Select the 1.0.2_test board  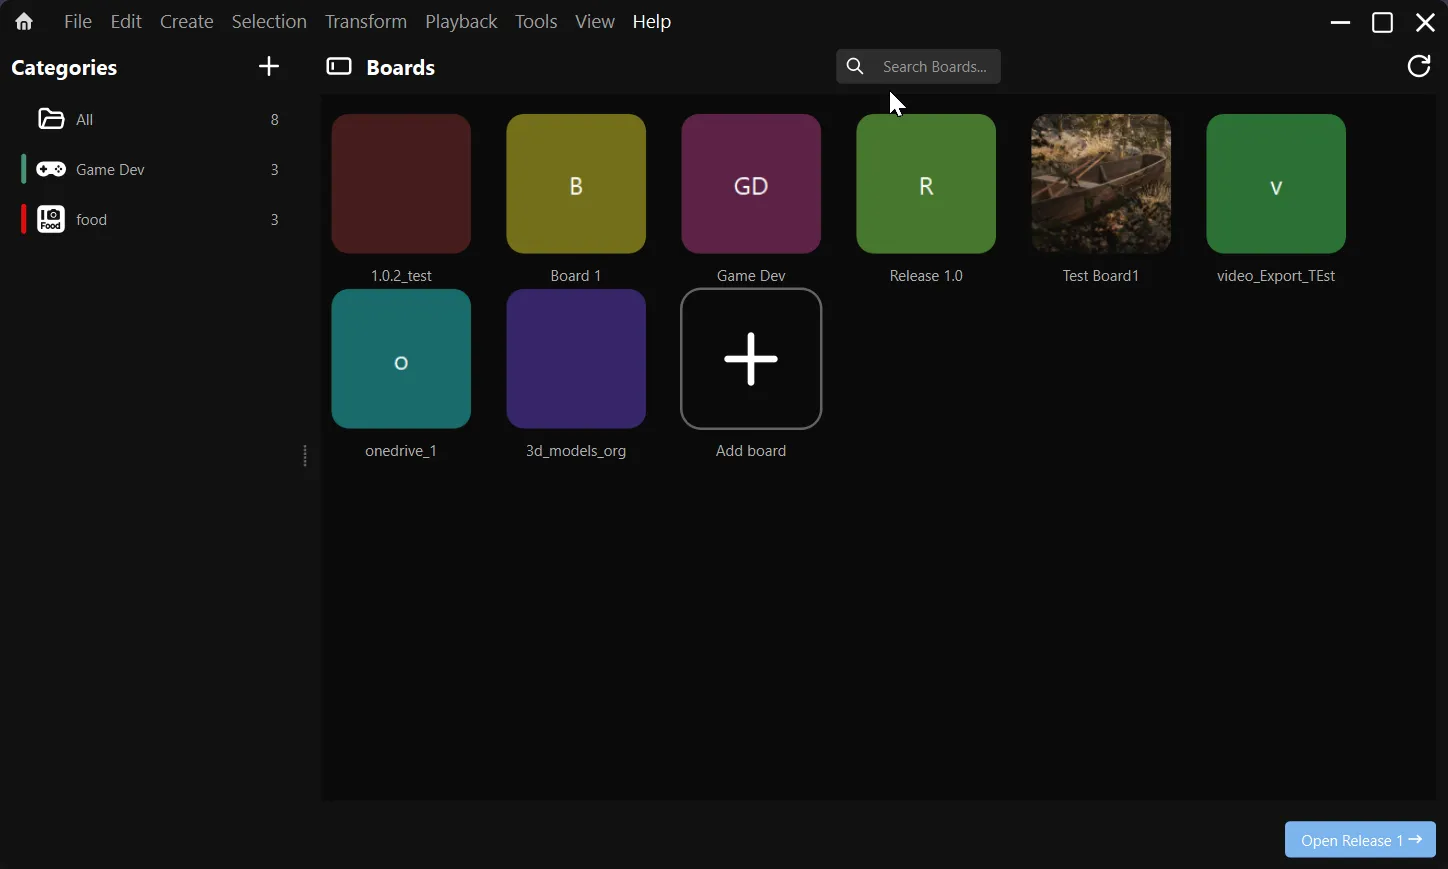[402, 185]
